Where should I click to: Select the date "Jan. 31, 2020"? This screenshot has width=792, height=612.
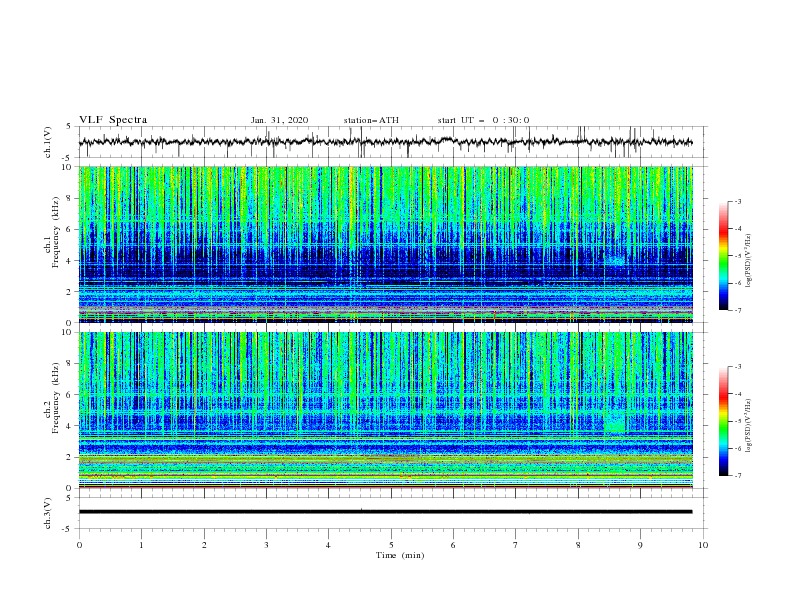[x=279, y=120]
